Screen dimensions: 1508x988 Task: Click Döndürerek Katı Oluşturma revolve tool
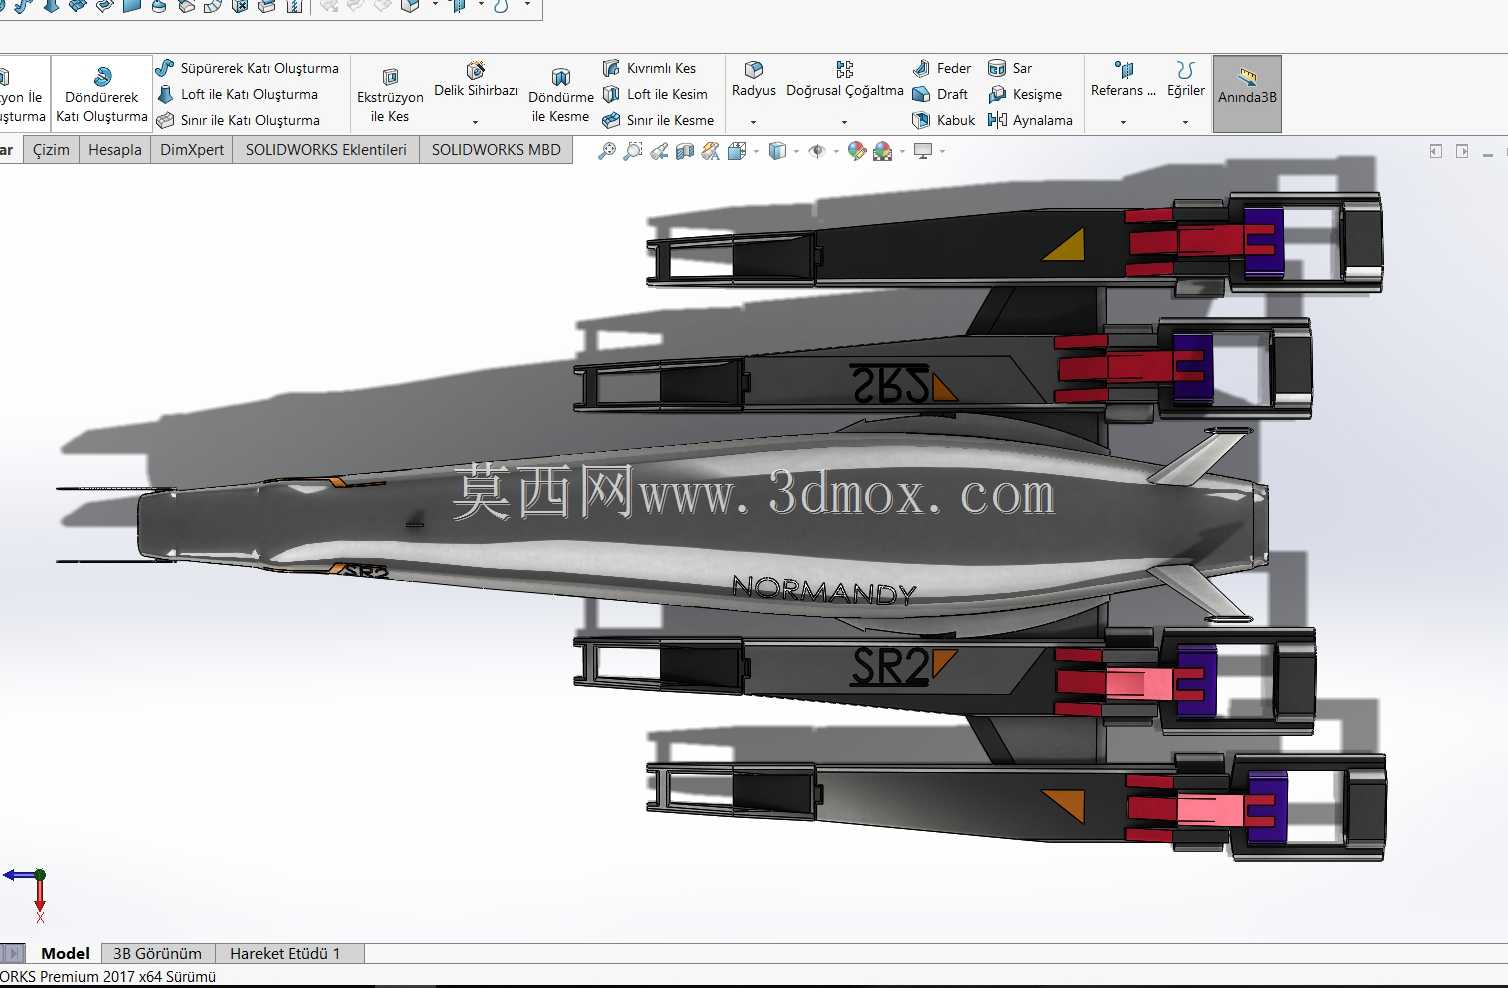(102, 95)
